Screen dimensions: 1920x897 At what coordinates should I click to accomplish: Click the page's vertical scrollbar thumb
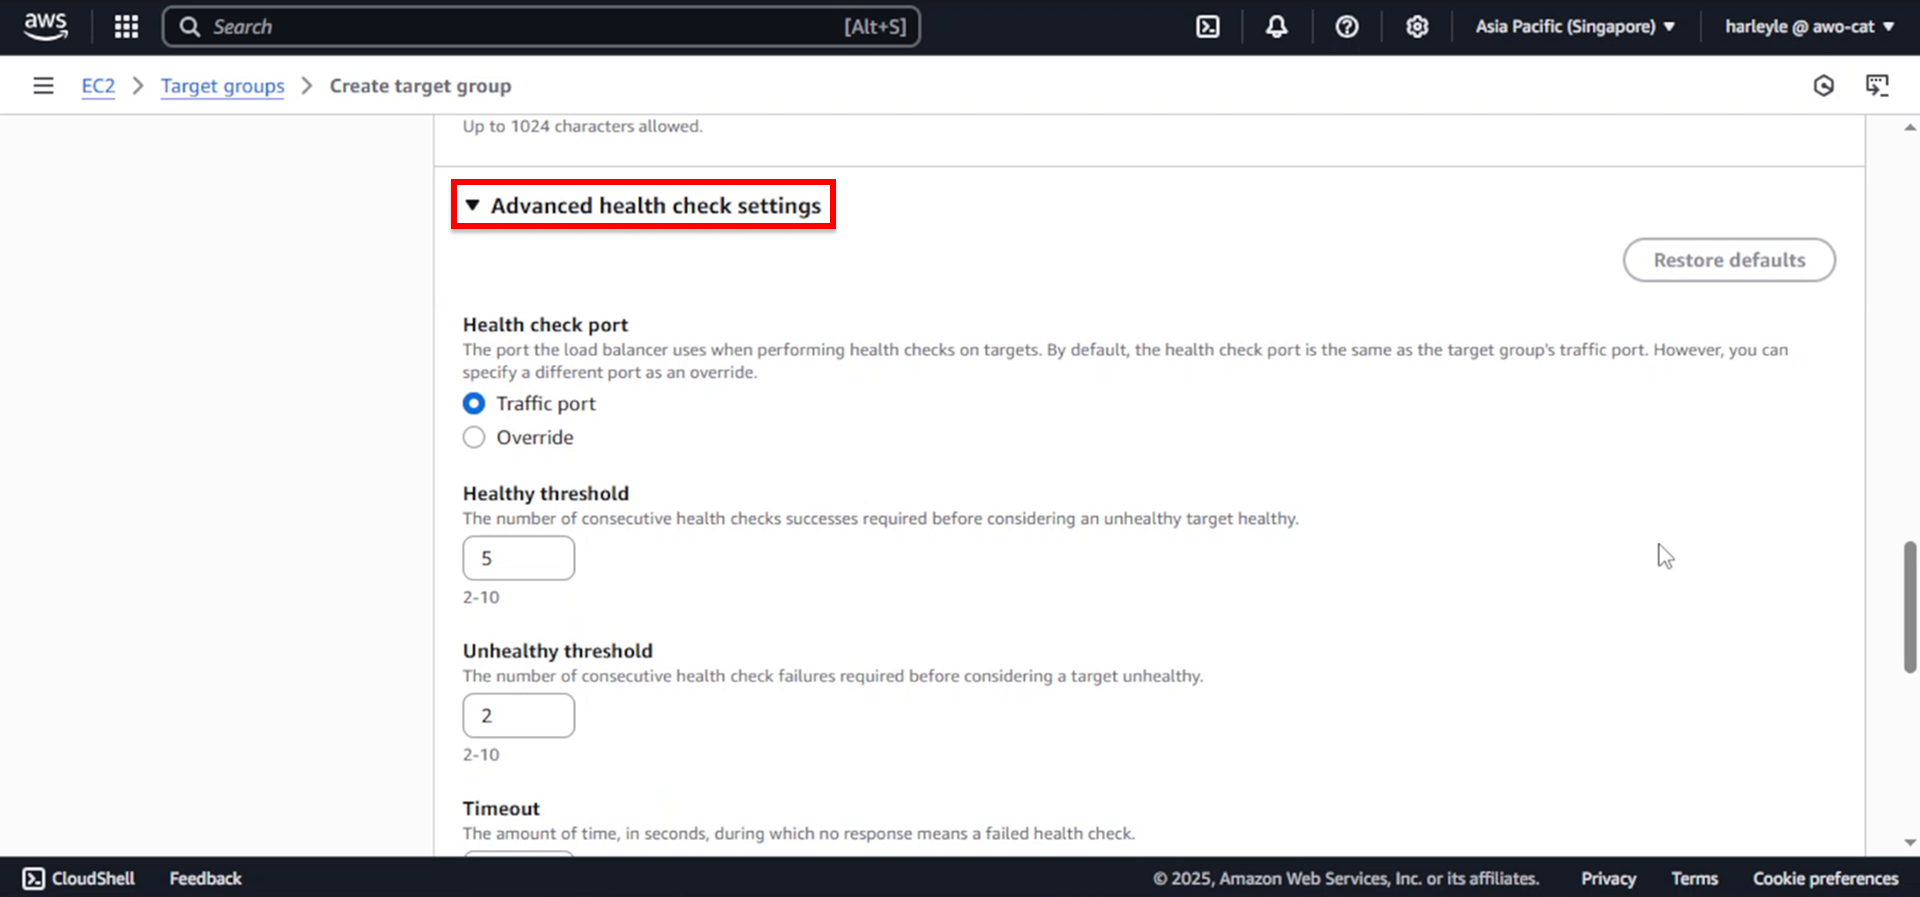[1910, 607]
